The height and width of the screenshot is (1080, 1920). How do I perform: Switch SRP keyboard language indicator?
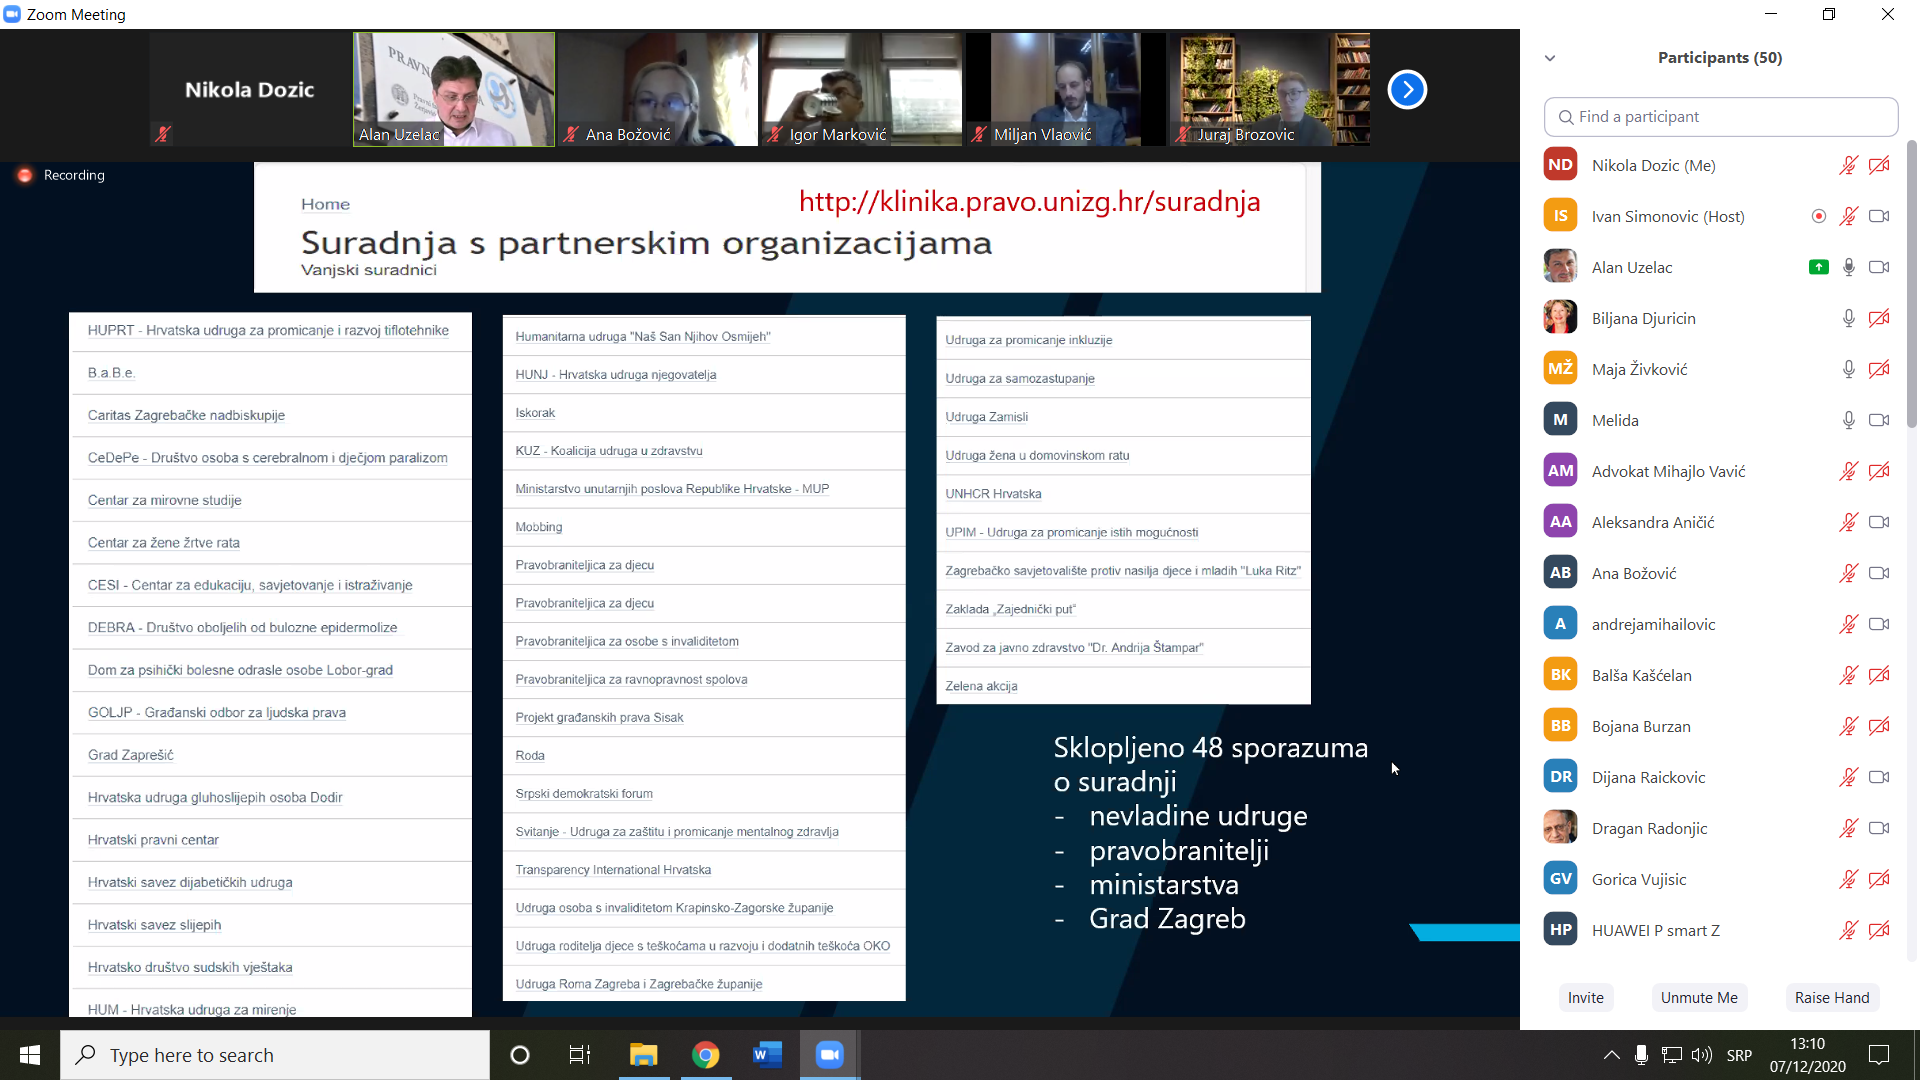(1739, 1055)
